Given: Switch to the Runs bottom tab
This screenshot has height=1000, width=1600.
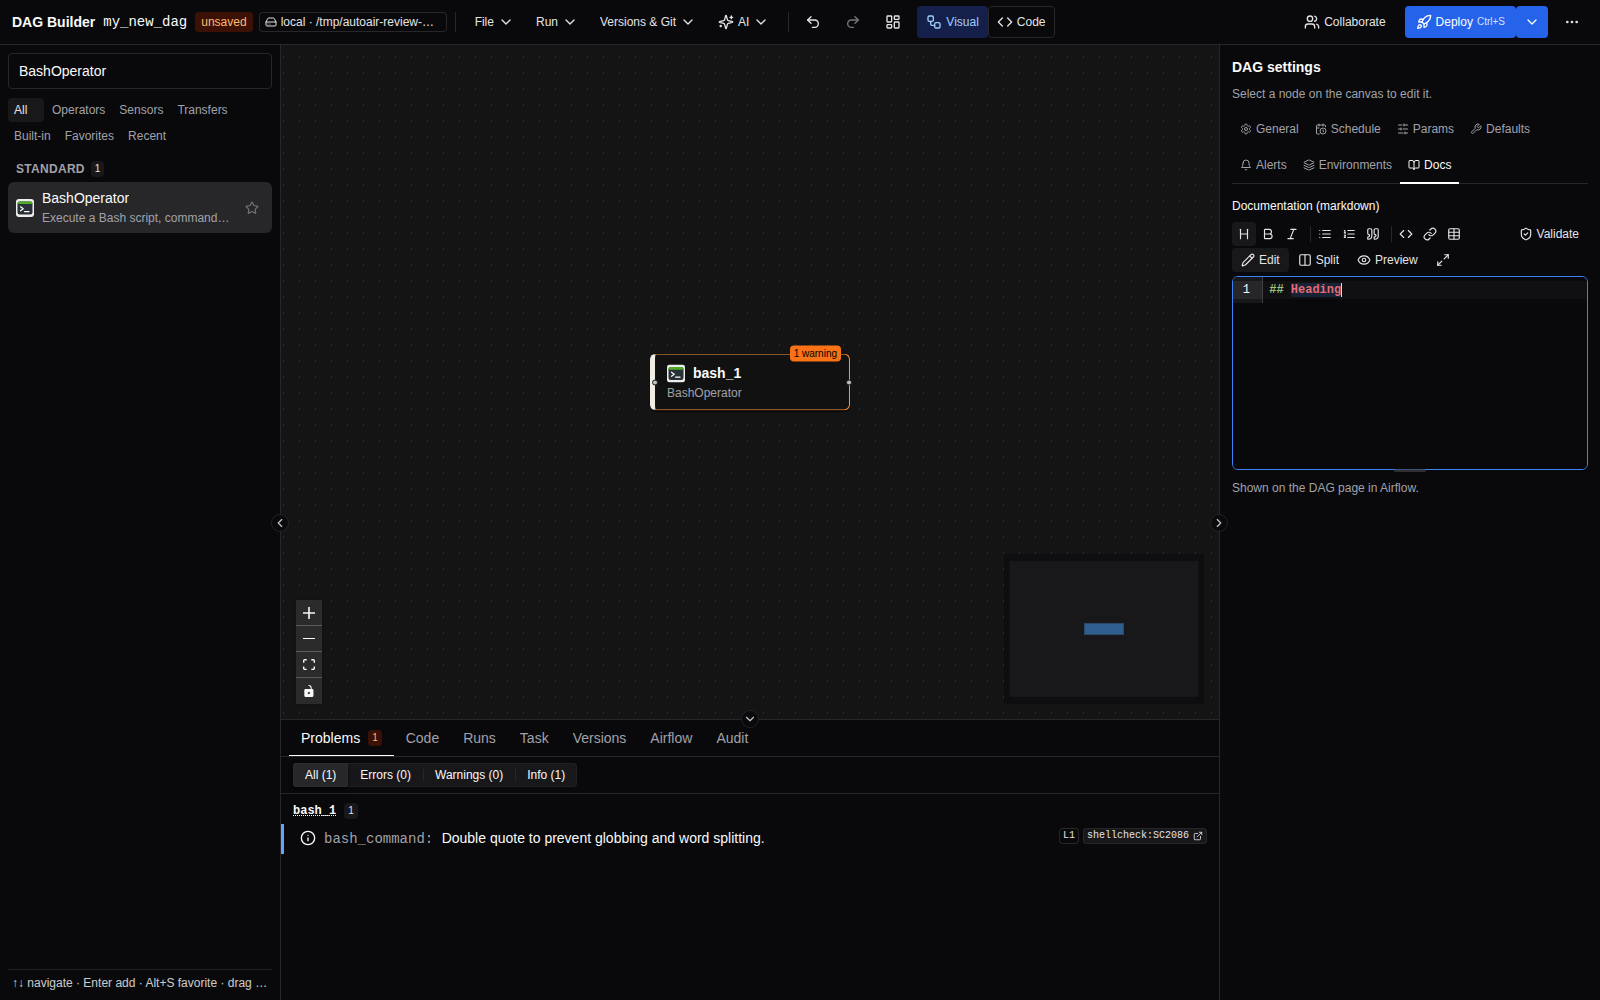Looking at the screenshot, I should 479,738.
